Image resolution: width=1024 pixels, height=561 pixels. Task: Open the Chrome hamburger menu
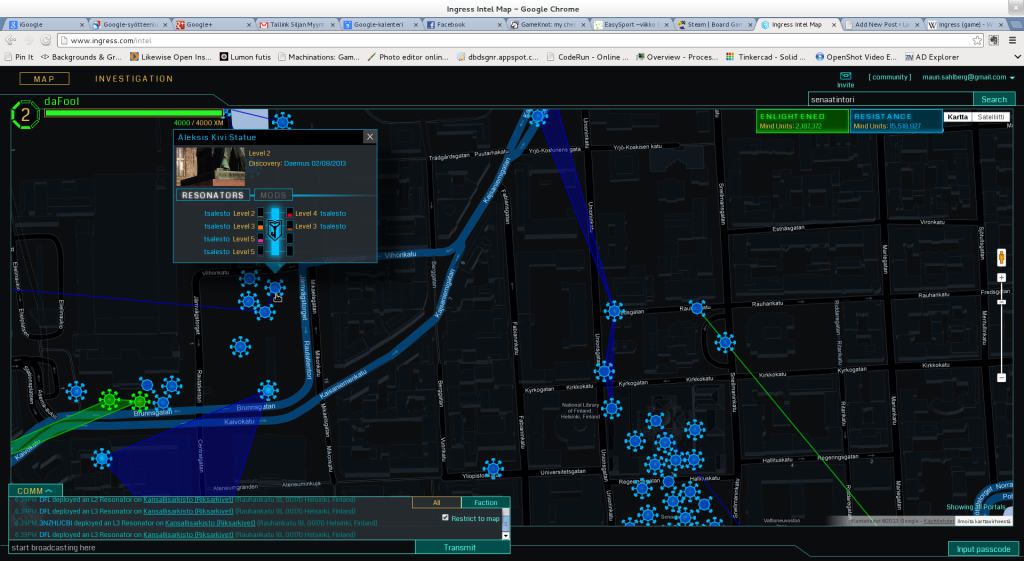coord(1012,40)
